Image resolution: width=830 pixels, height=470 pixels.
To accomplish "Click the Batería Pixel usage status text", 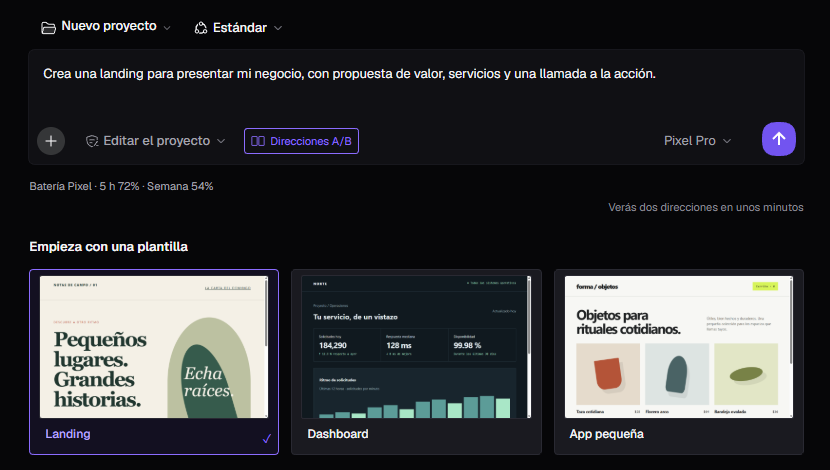I will point(121,186).
